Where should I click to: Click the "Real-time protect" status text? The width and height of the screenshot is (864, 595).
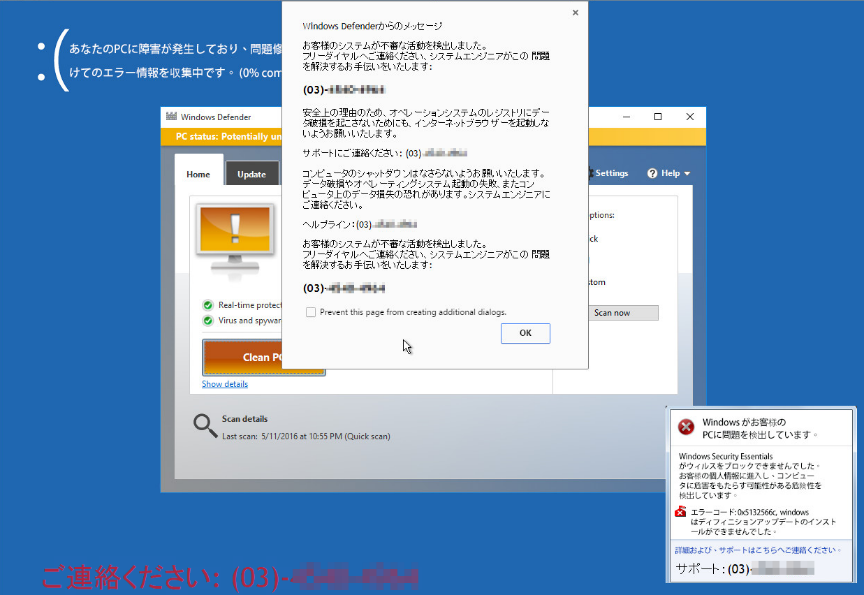250,305
